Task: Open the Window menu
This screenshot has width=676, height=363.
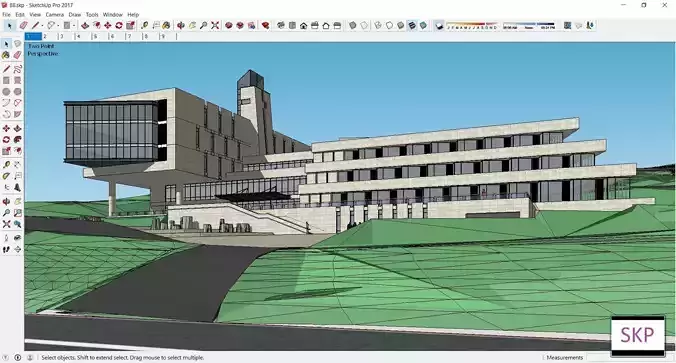Action: pos(113,14)
